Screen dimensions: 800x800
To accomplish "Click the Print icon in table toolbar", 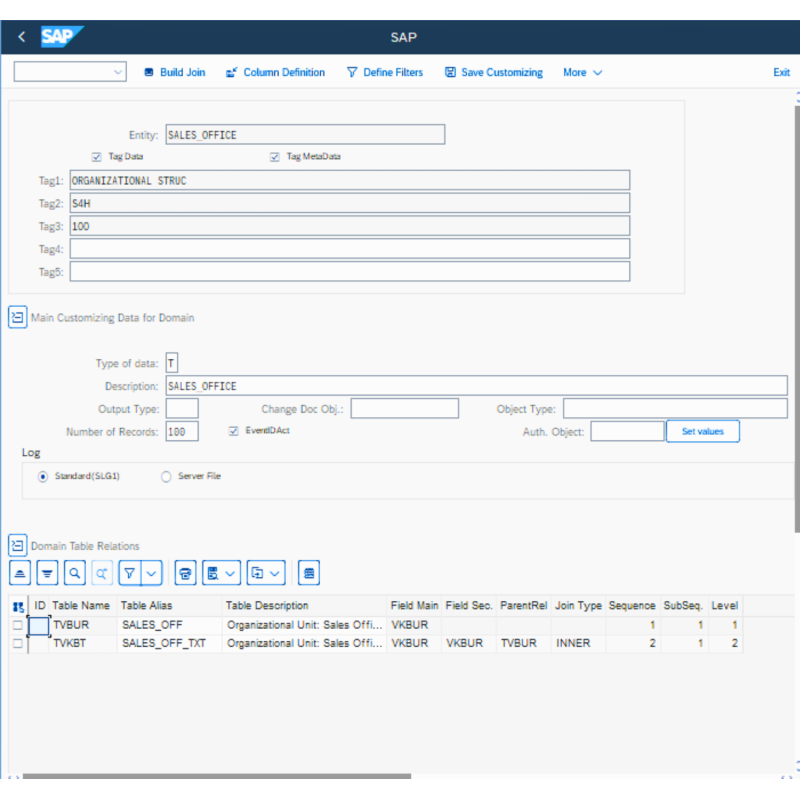I will [185, 573].
